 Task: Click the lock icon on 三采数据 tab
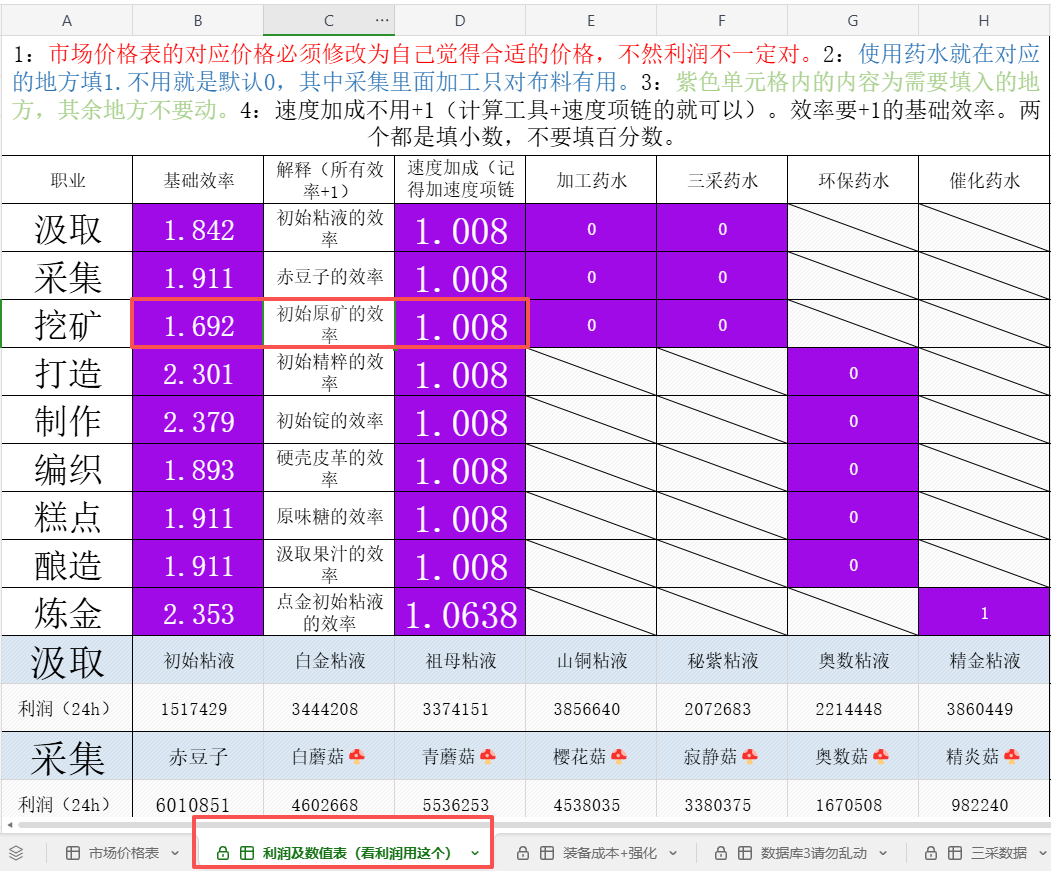pos(930,853)
